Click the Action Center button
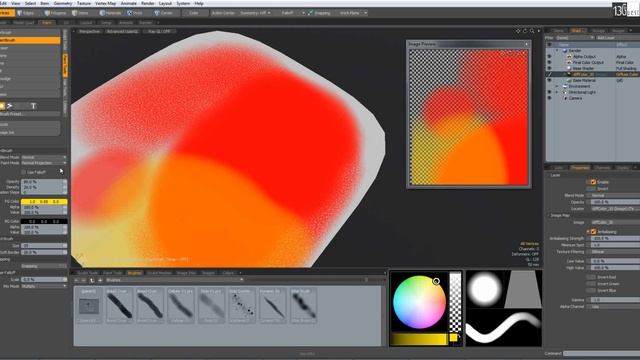Screen dimensions: 640x360 (223, 13)
